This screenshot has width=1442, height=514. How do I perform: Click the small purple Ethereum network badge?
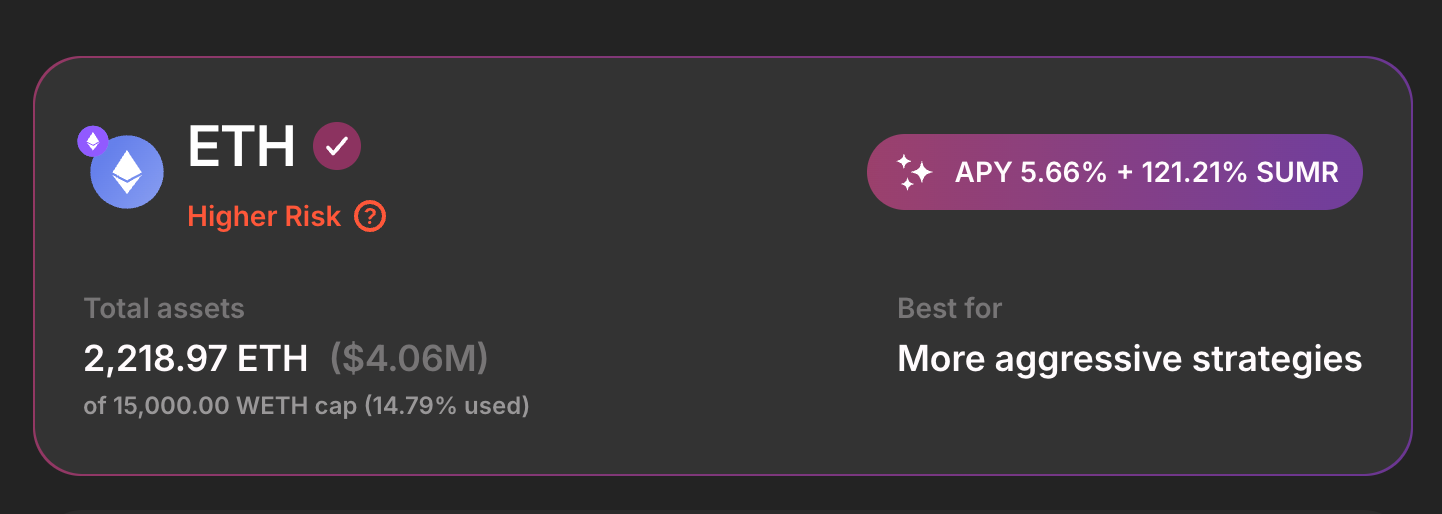point(93,141)
